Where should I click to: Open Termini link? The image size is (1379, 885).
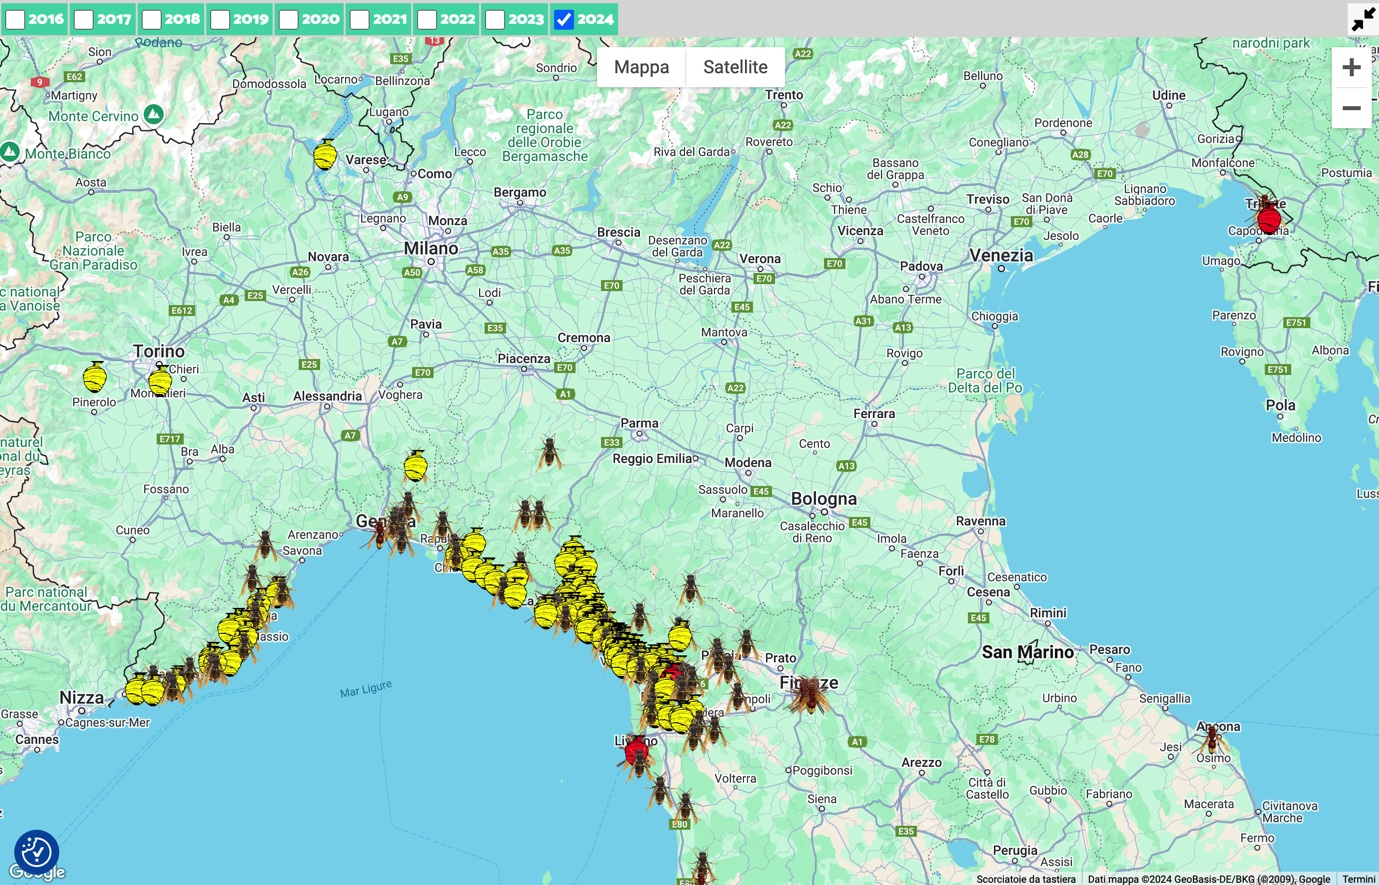click(x=1358, y=879)
